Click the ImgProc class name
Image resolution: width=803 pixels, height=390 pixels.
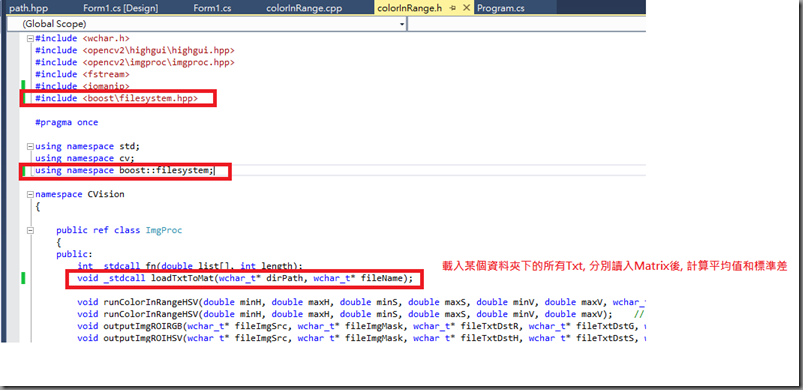coord(164,230)
